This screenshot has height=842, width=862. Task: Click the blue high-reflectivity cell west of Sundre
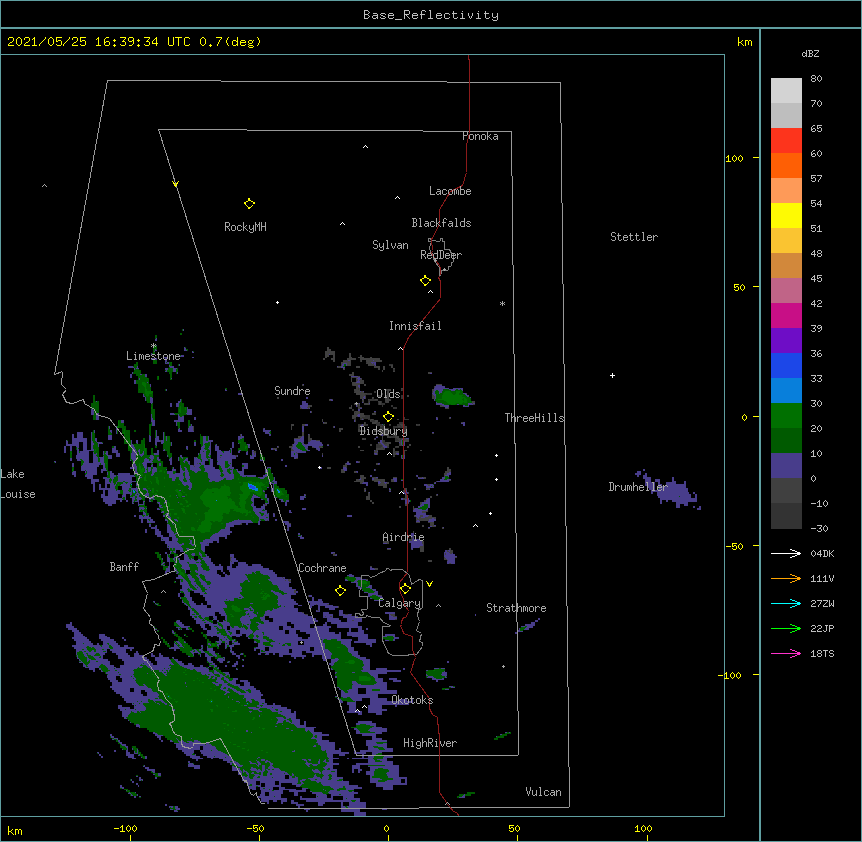click(252, 487)
